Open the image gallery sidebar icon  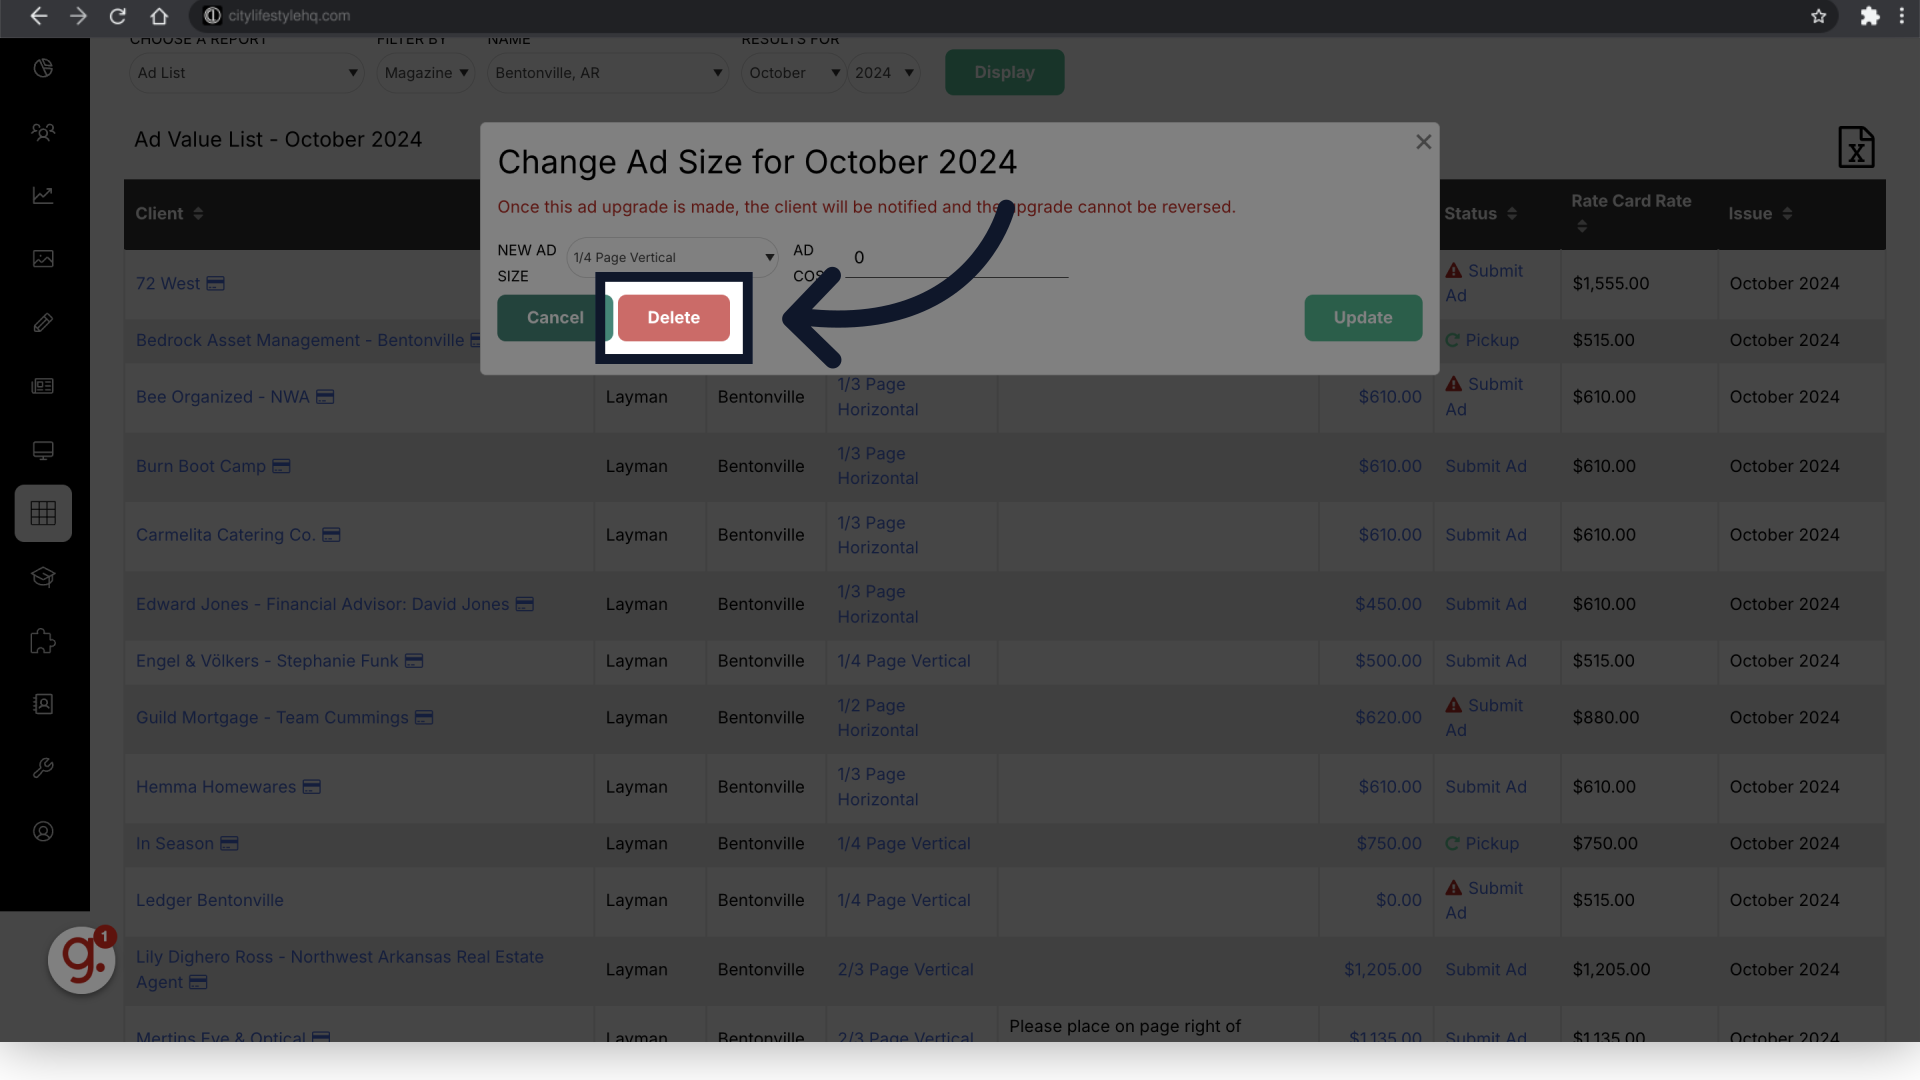click(x=43, y=259)
